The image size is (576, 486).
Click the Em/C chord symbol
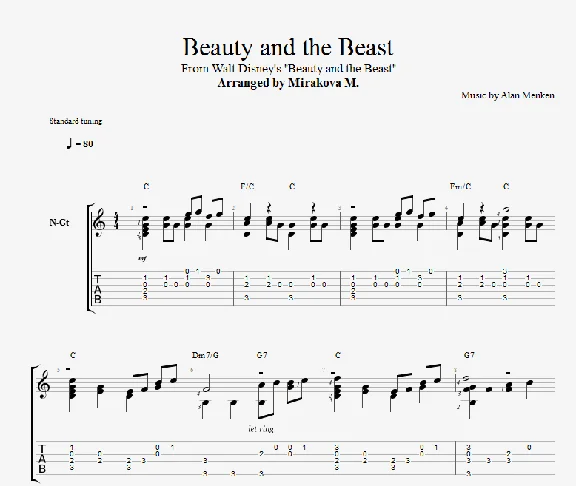point(461,187)
